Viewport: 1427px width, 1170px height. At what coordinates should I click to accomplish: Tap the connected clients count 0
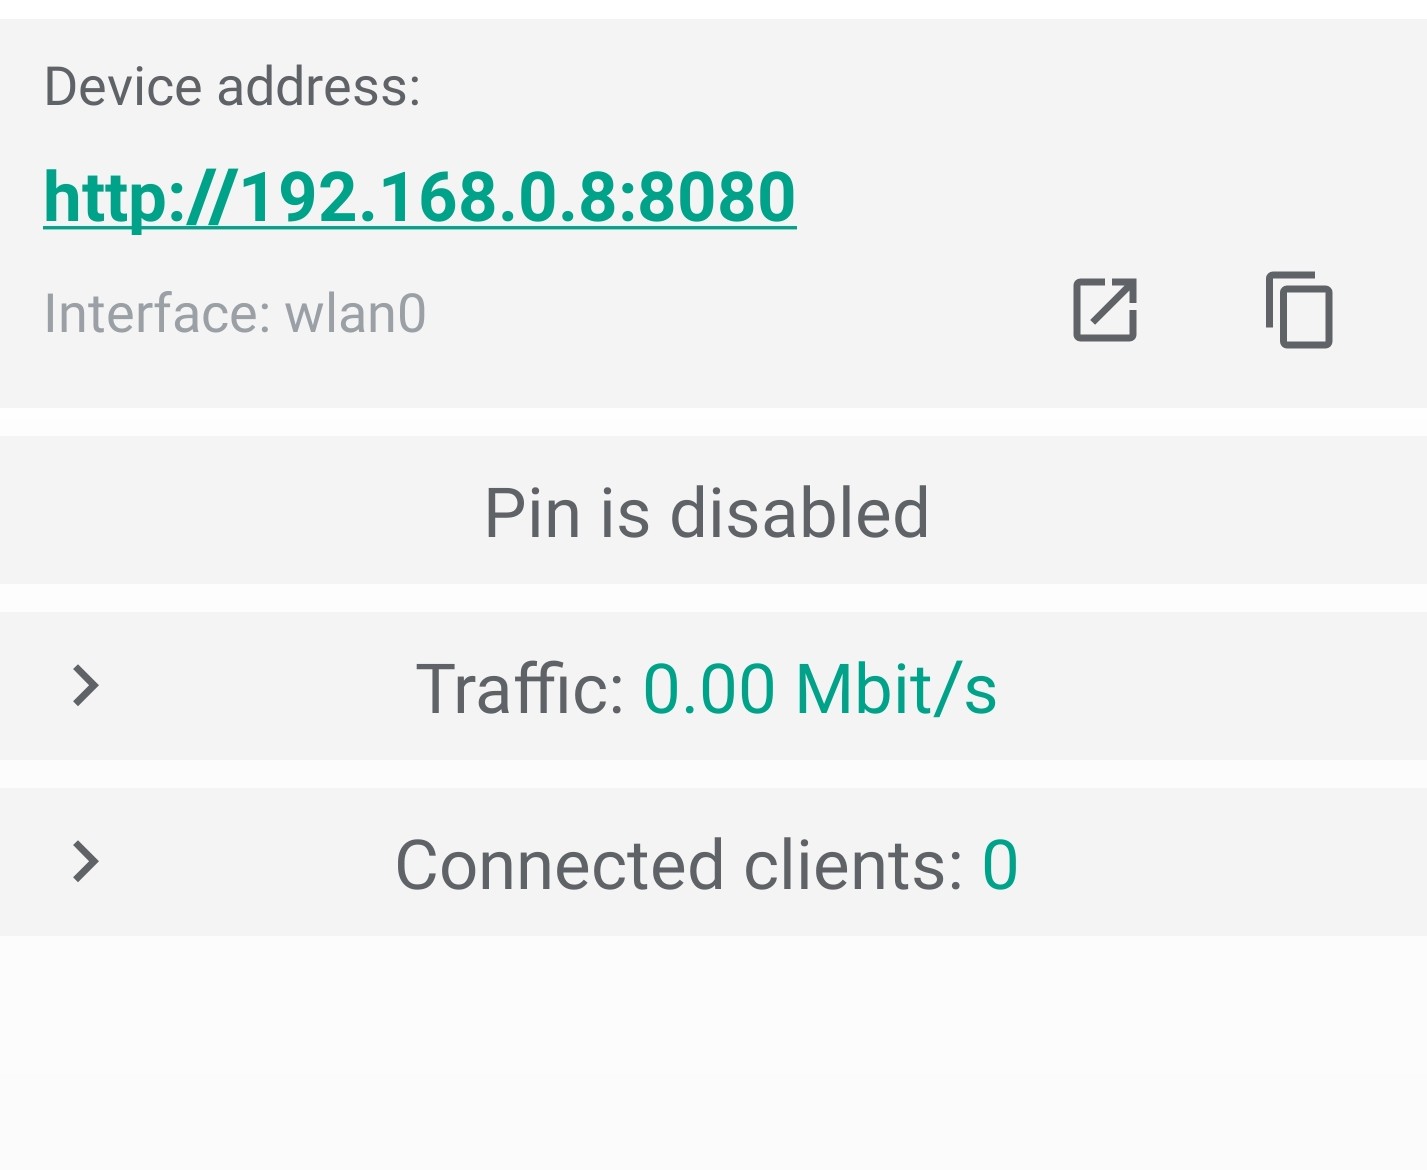pos(999,865)
